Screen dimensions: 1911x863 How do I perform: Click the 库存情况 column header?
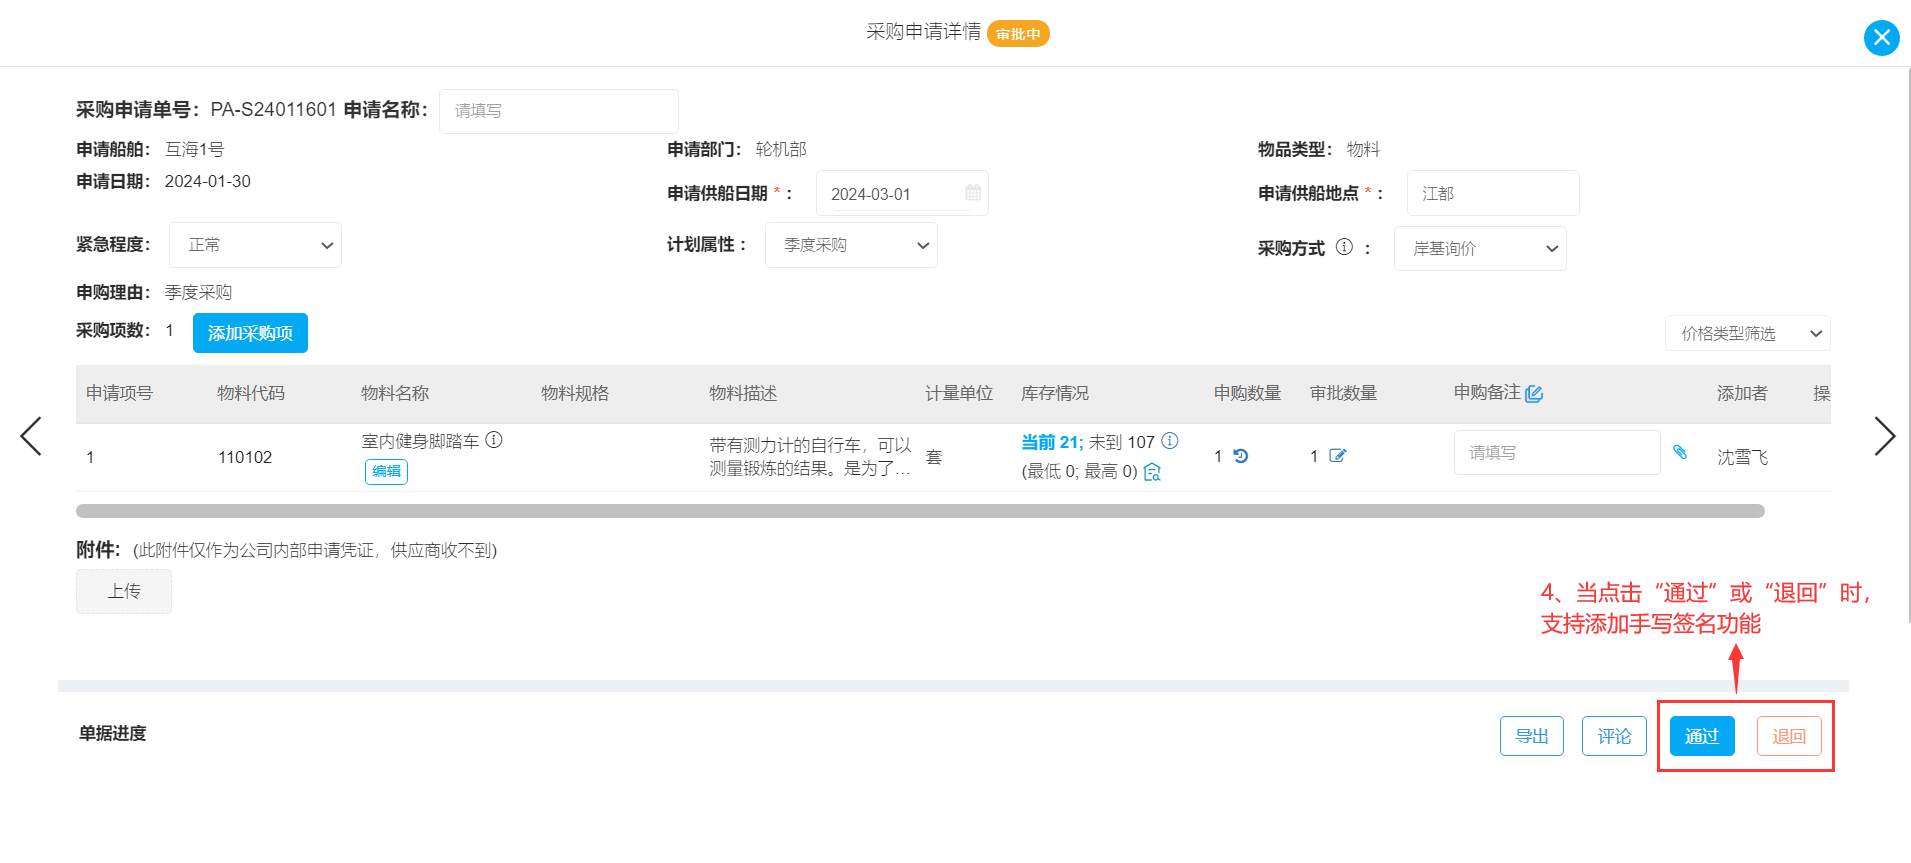click(x=1055, y=393)
